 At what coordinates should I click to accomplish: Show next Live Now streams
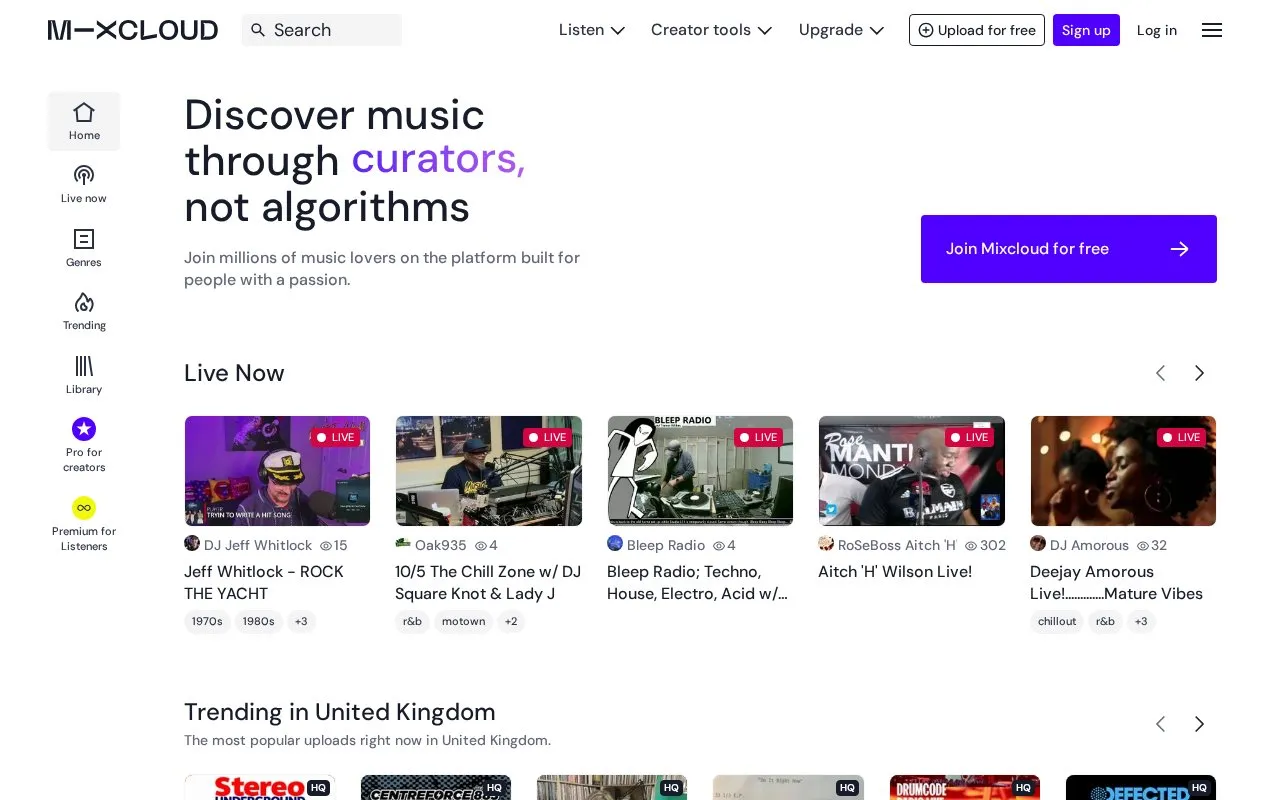pyautogui.click(x=1199, y=373)
